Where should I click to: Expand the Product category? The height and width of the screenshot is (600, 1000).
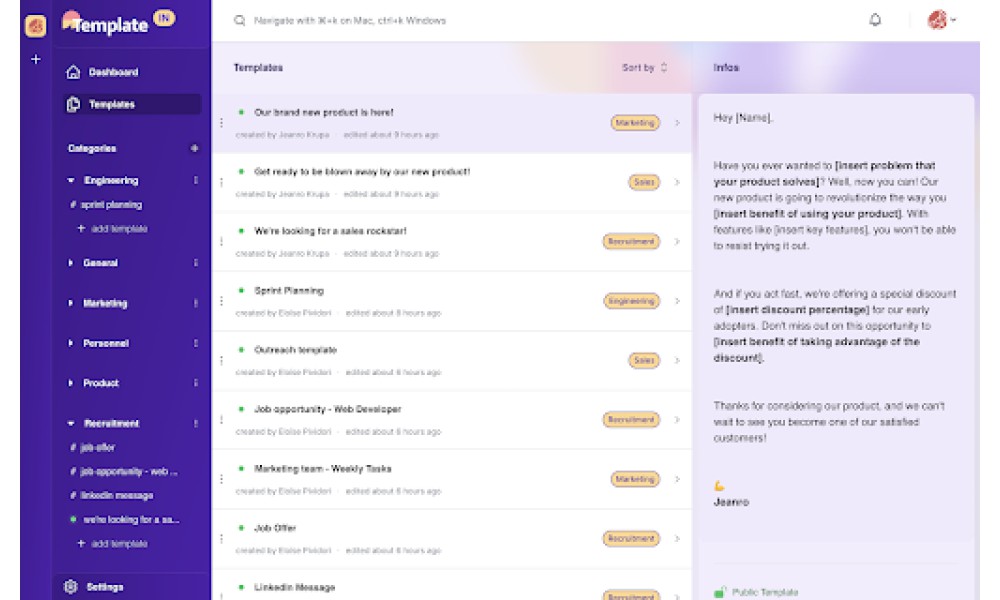[71, 383]
